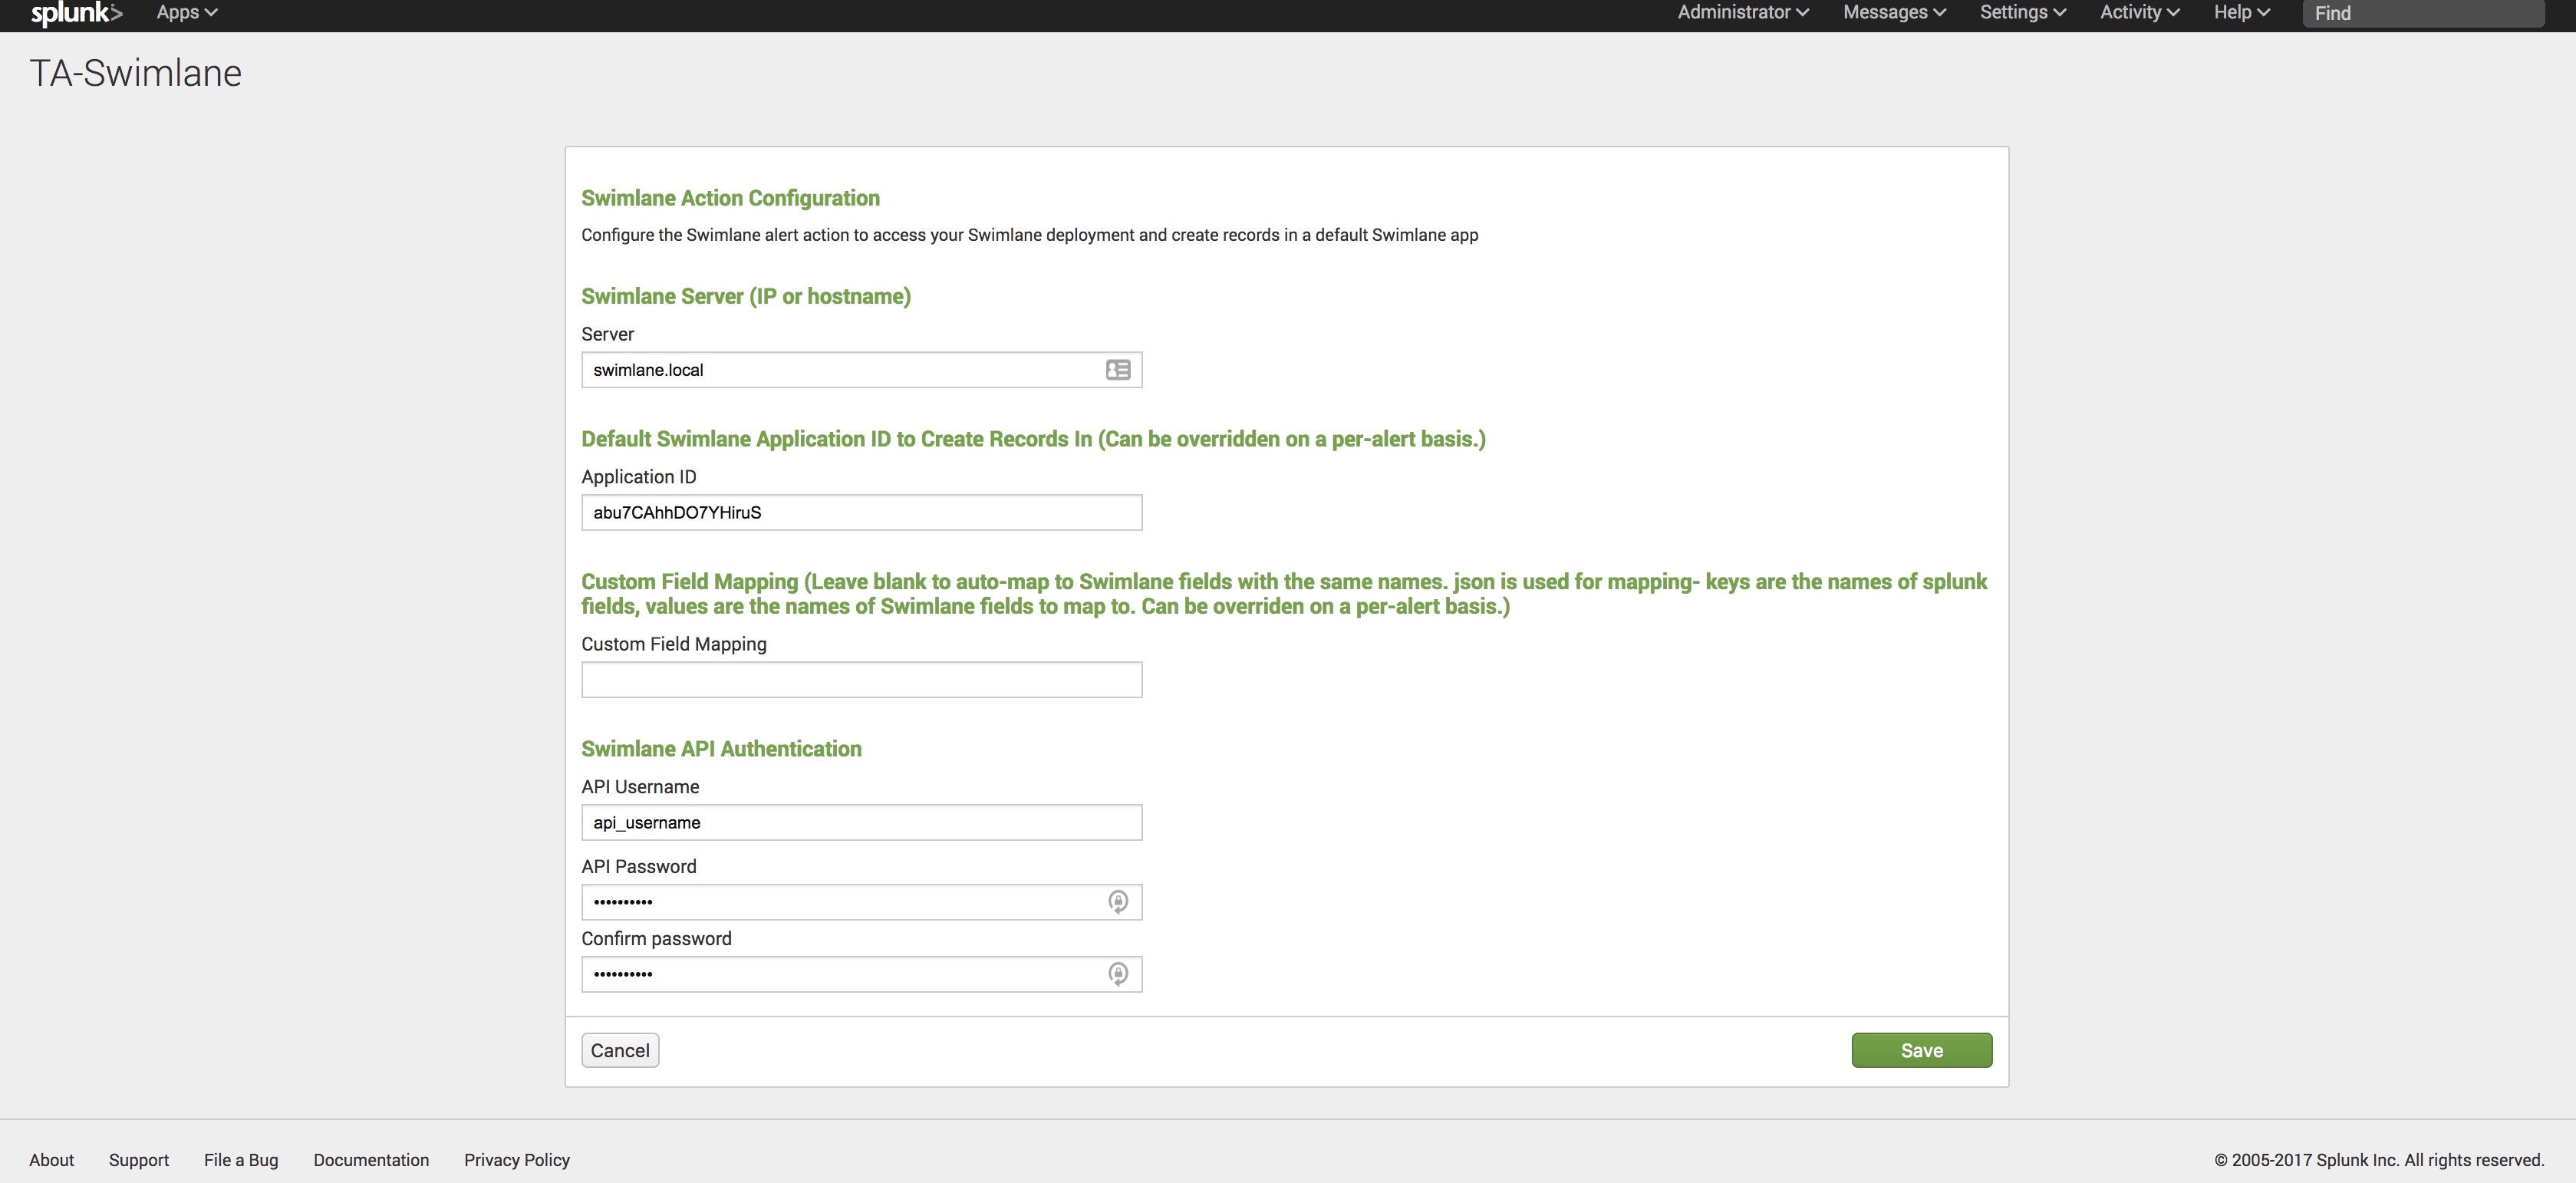Open the About link in footer
2576x1183 pixels.
(x=51, y=1160)
